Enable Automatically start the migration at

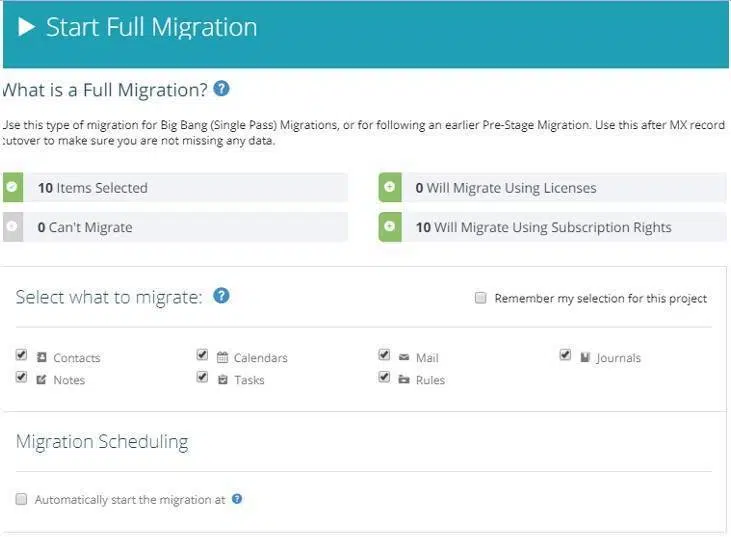(x=22, y=499)
